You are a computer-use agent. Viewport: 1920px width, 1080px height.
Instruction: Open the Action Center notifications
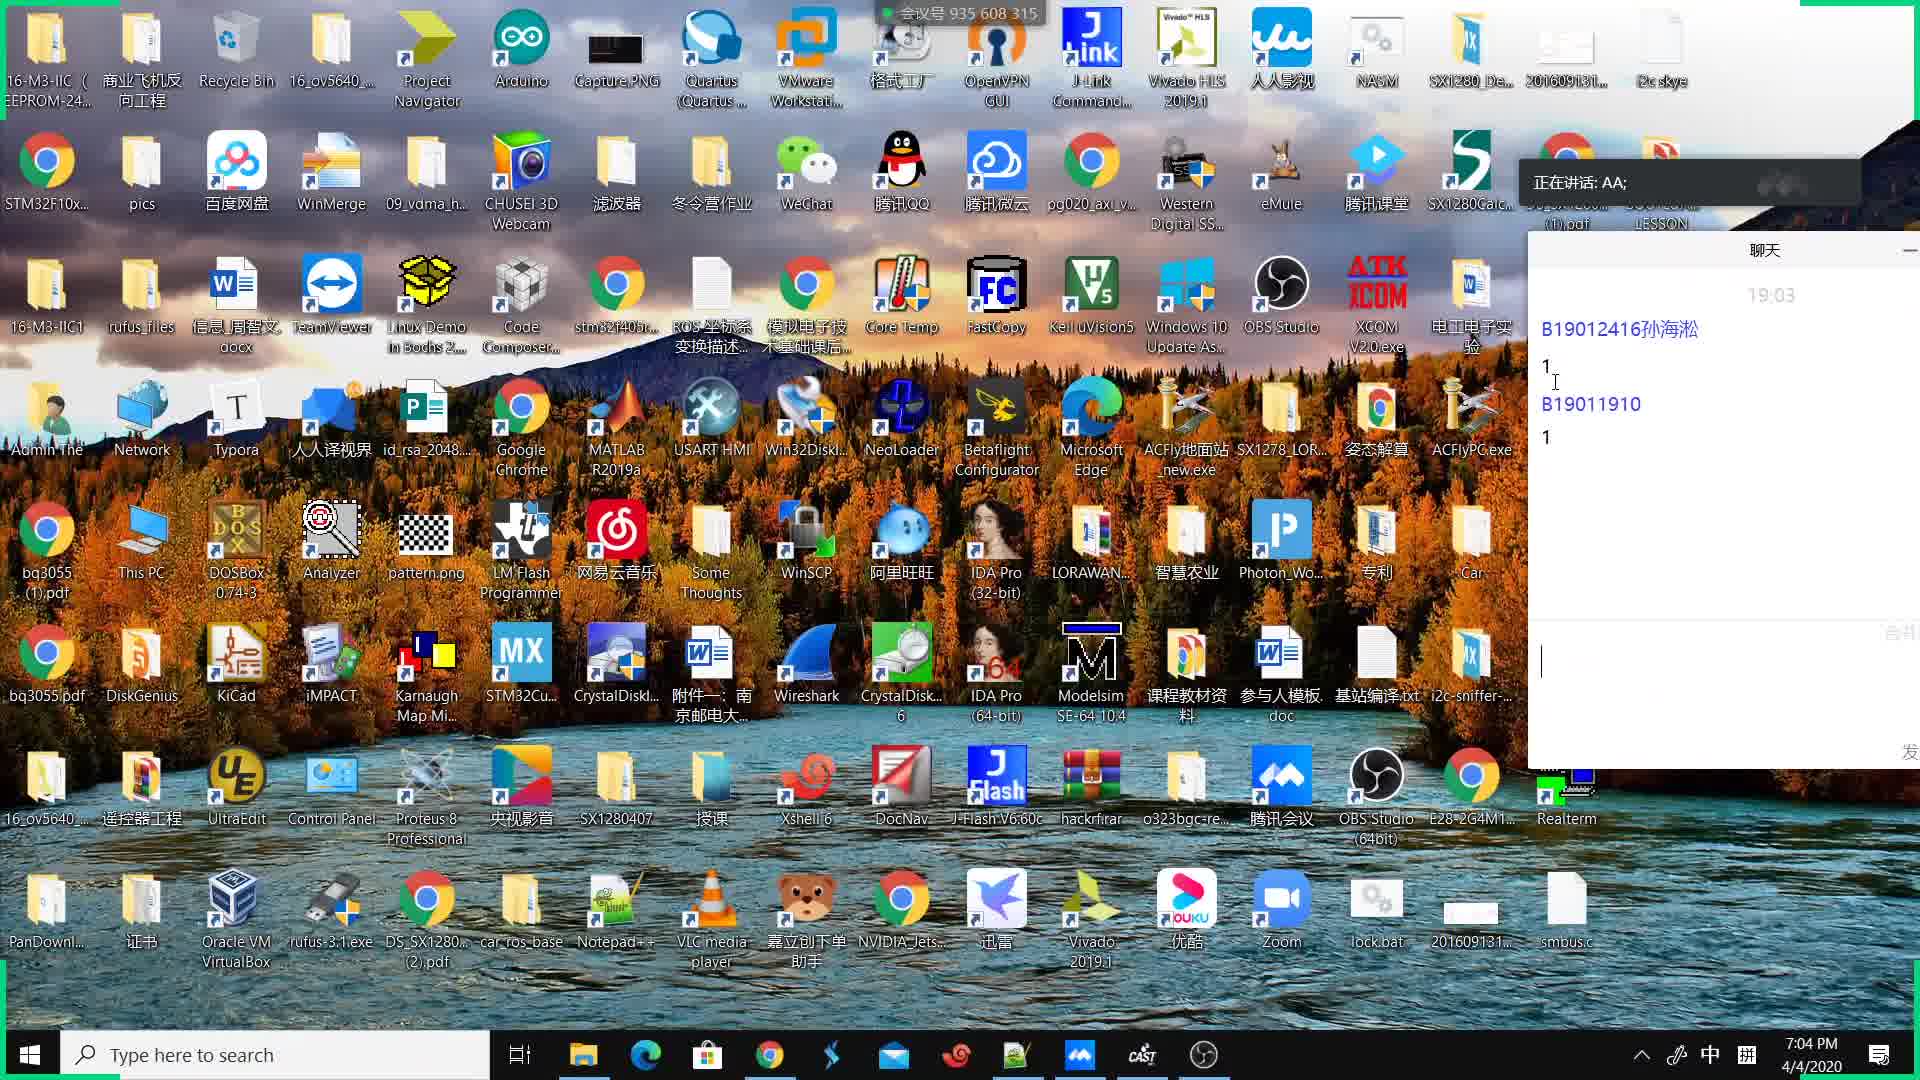tap(1878, 1055)
